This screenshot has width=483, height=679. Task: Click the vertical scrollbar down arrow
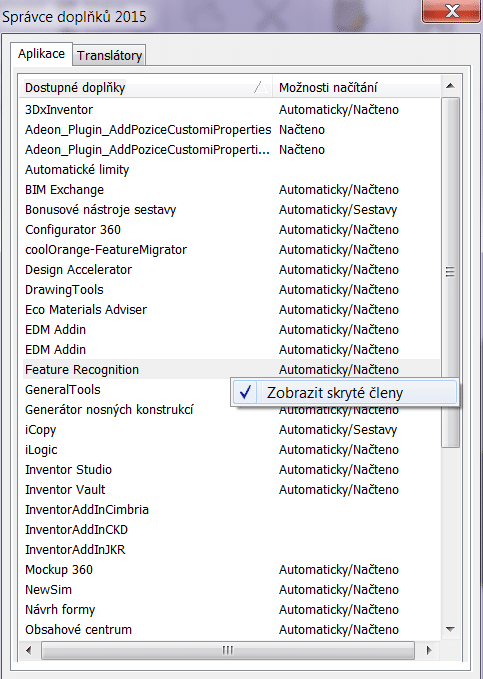pos(450,629)
